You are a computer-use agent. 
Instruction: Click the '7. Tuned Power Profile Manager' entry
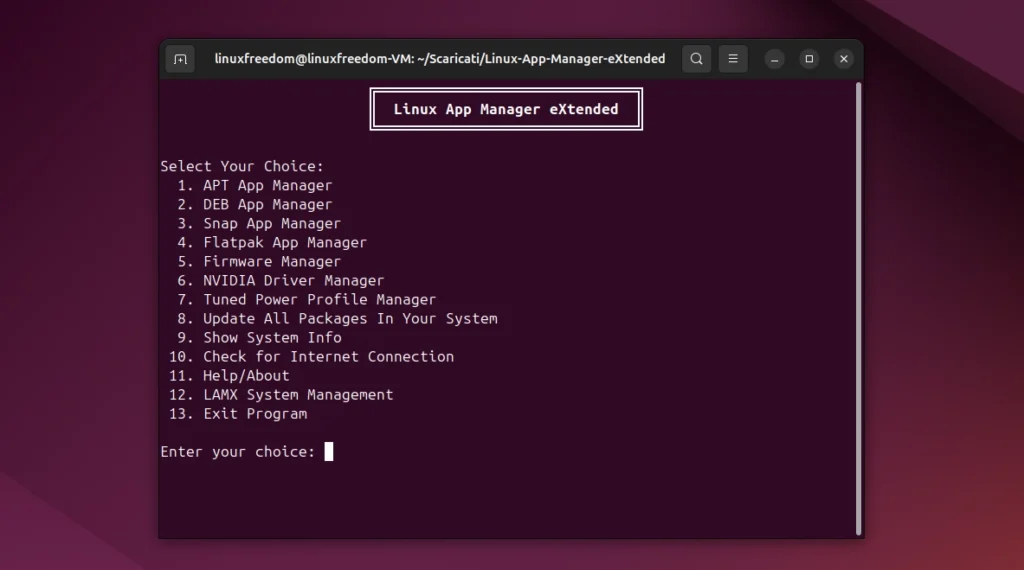click(306, 299)
